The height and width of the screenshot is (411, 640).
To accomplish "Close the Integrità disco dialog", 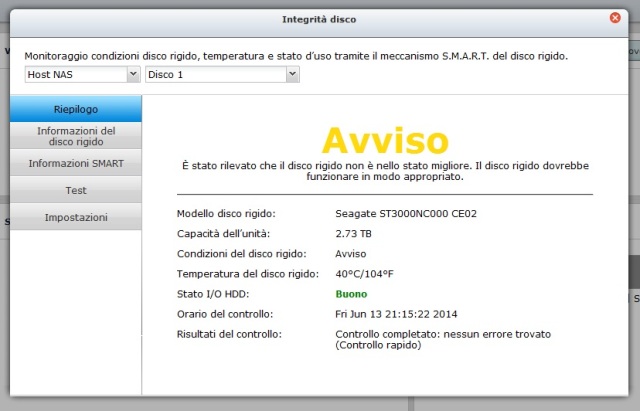I will tap(615, 17).
